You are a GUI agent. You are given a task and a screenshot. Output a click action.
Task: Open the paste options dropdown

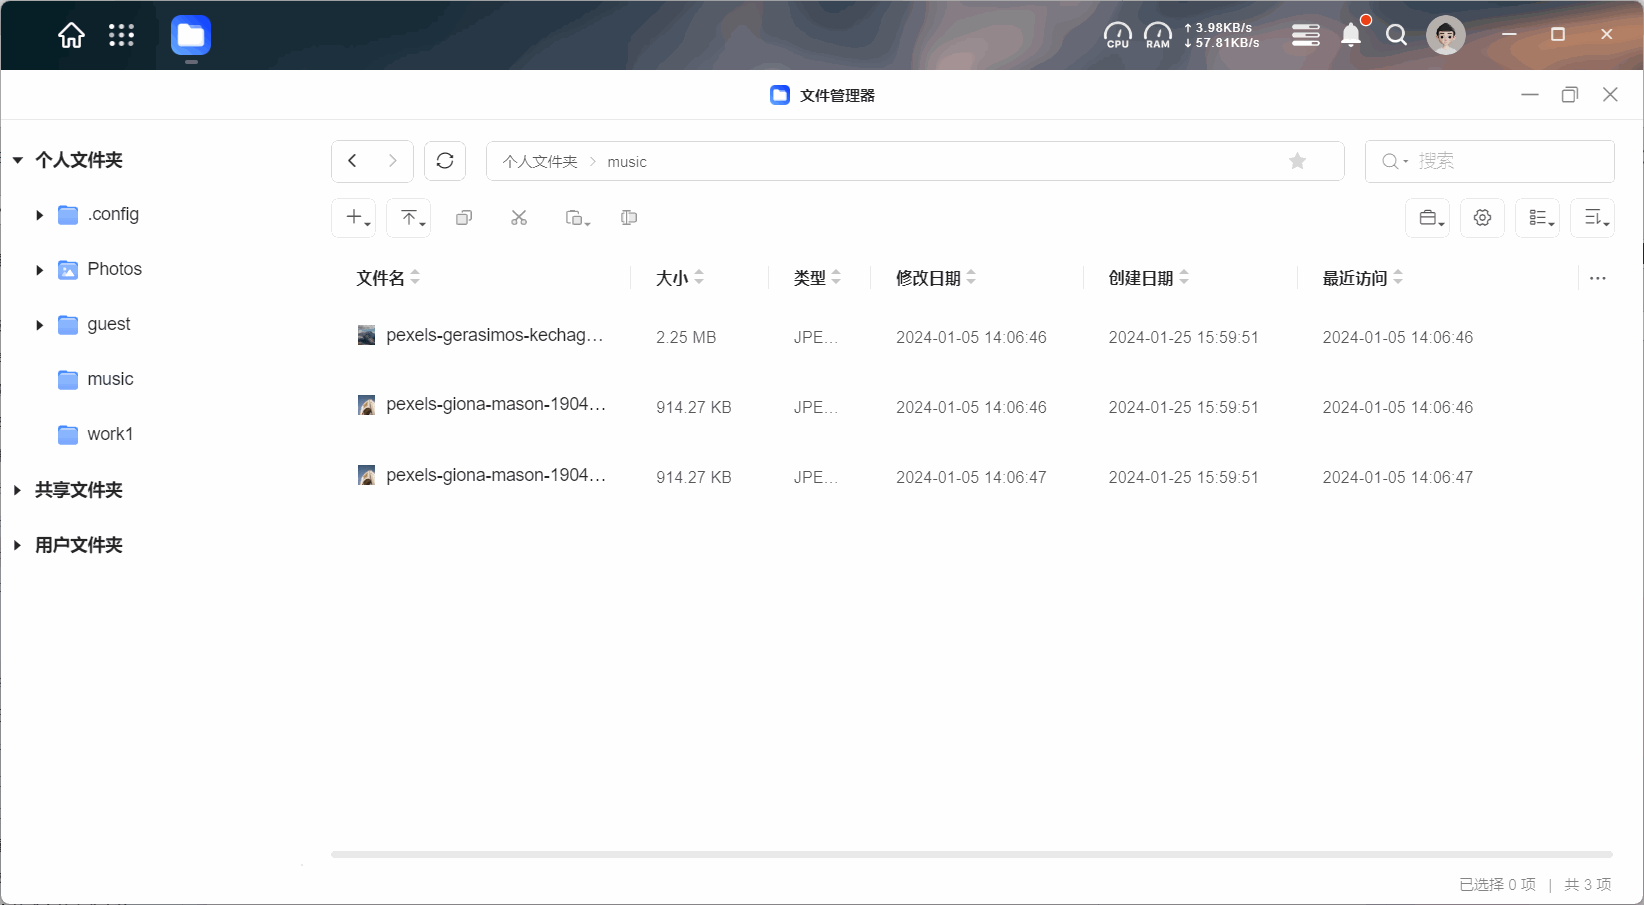tap(577, 217)
